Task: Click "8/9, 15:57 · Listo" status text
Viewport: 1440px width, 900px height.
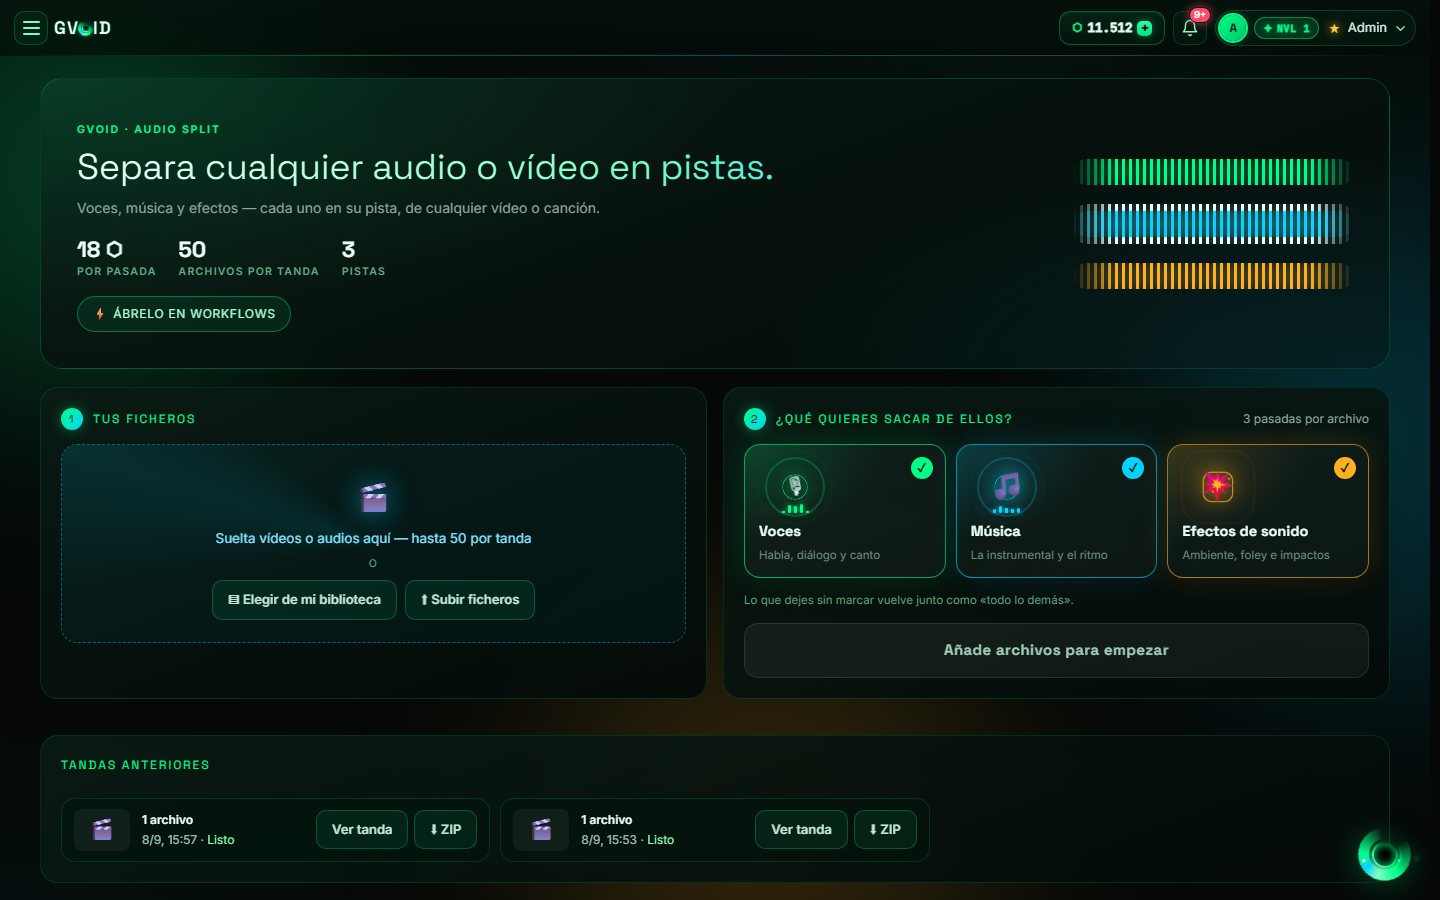Action: tap(188, 840)
